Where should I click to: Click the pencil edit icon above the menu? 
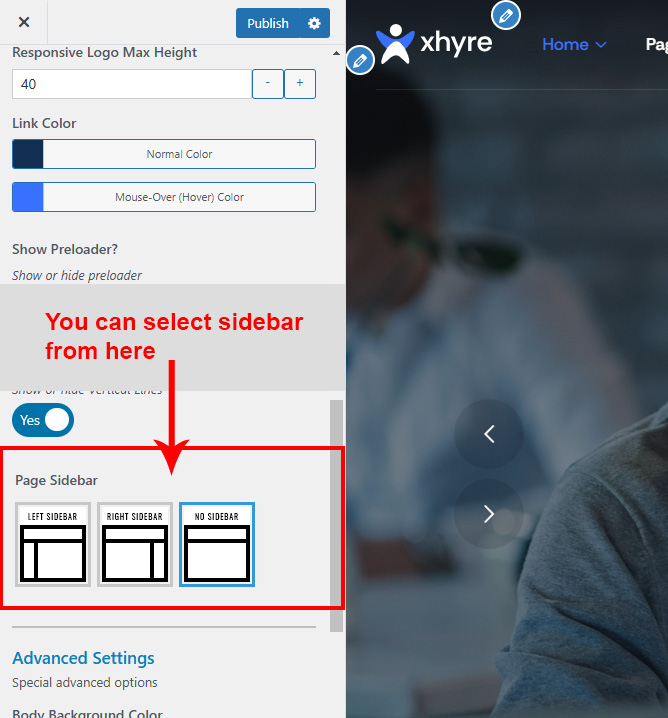pos(507,15)
